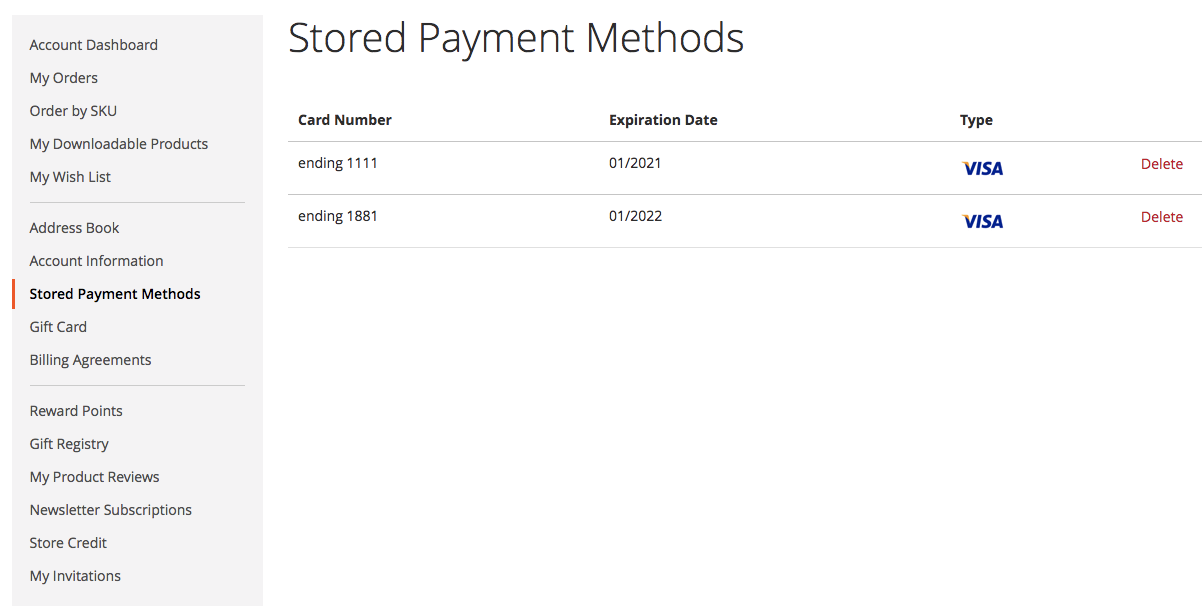Open Order by SKU link
The width and height of the screenshot is (1202, 616).
[x=73, y=111]
